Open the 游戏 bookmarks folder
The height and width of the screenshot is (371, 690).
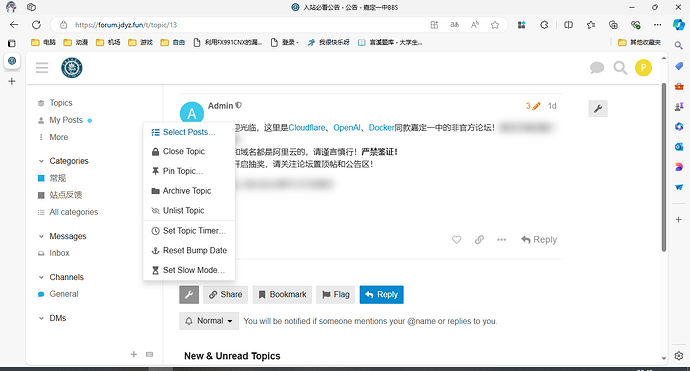140,42
